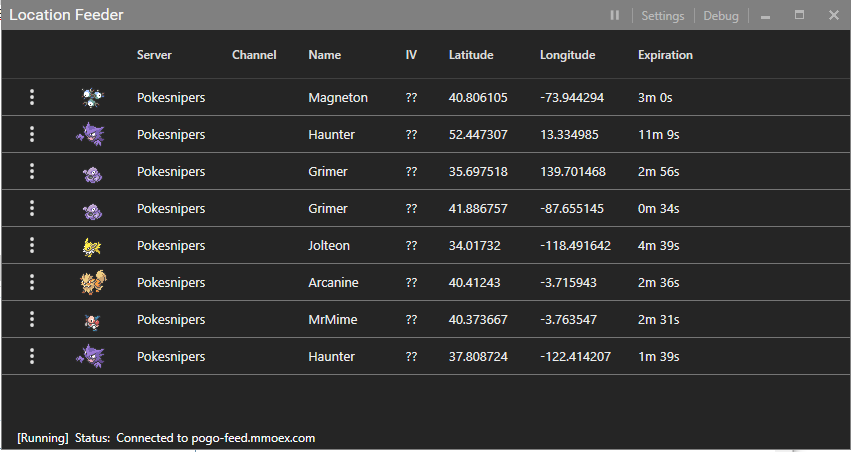This screenshot has width=853, height=452.
Task: Click Pokesnipers server cell in Magneton row
Action: tap(171, 98)
